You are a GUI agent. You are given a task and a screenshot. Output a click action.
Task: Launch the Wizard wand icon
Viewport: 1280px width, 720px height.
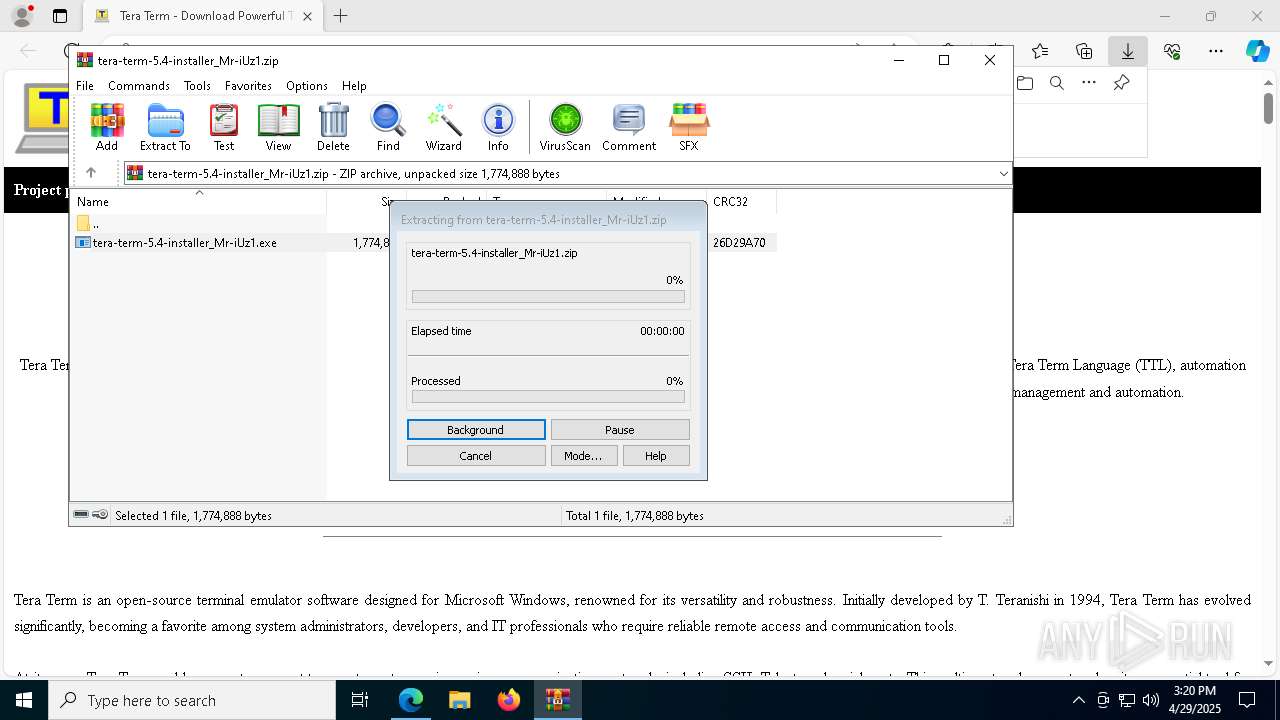(443, 127)
